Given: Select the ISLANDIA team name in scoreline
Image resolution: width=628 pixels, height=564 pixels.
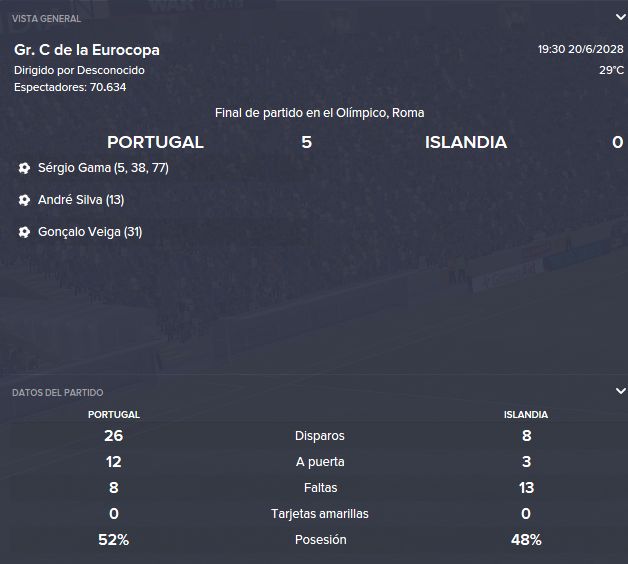Looking at the screenshot, I should 466,142.
